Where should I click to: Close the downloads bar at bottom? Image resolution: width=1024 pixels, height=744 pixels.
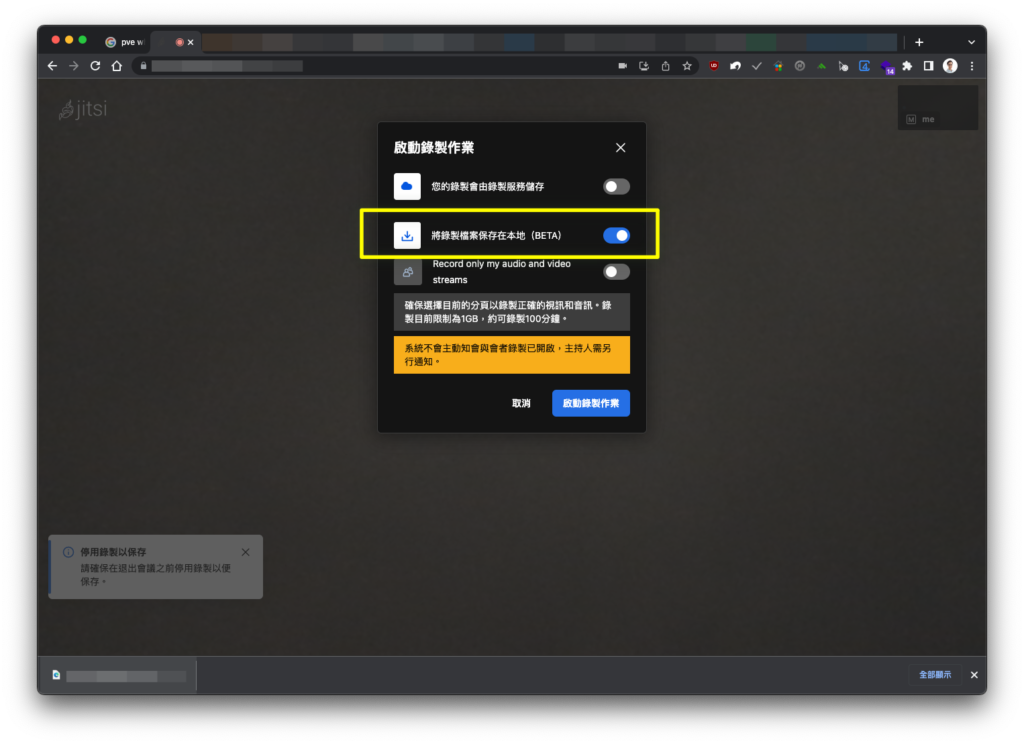(x=974, y=675)
